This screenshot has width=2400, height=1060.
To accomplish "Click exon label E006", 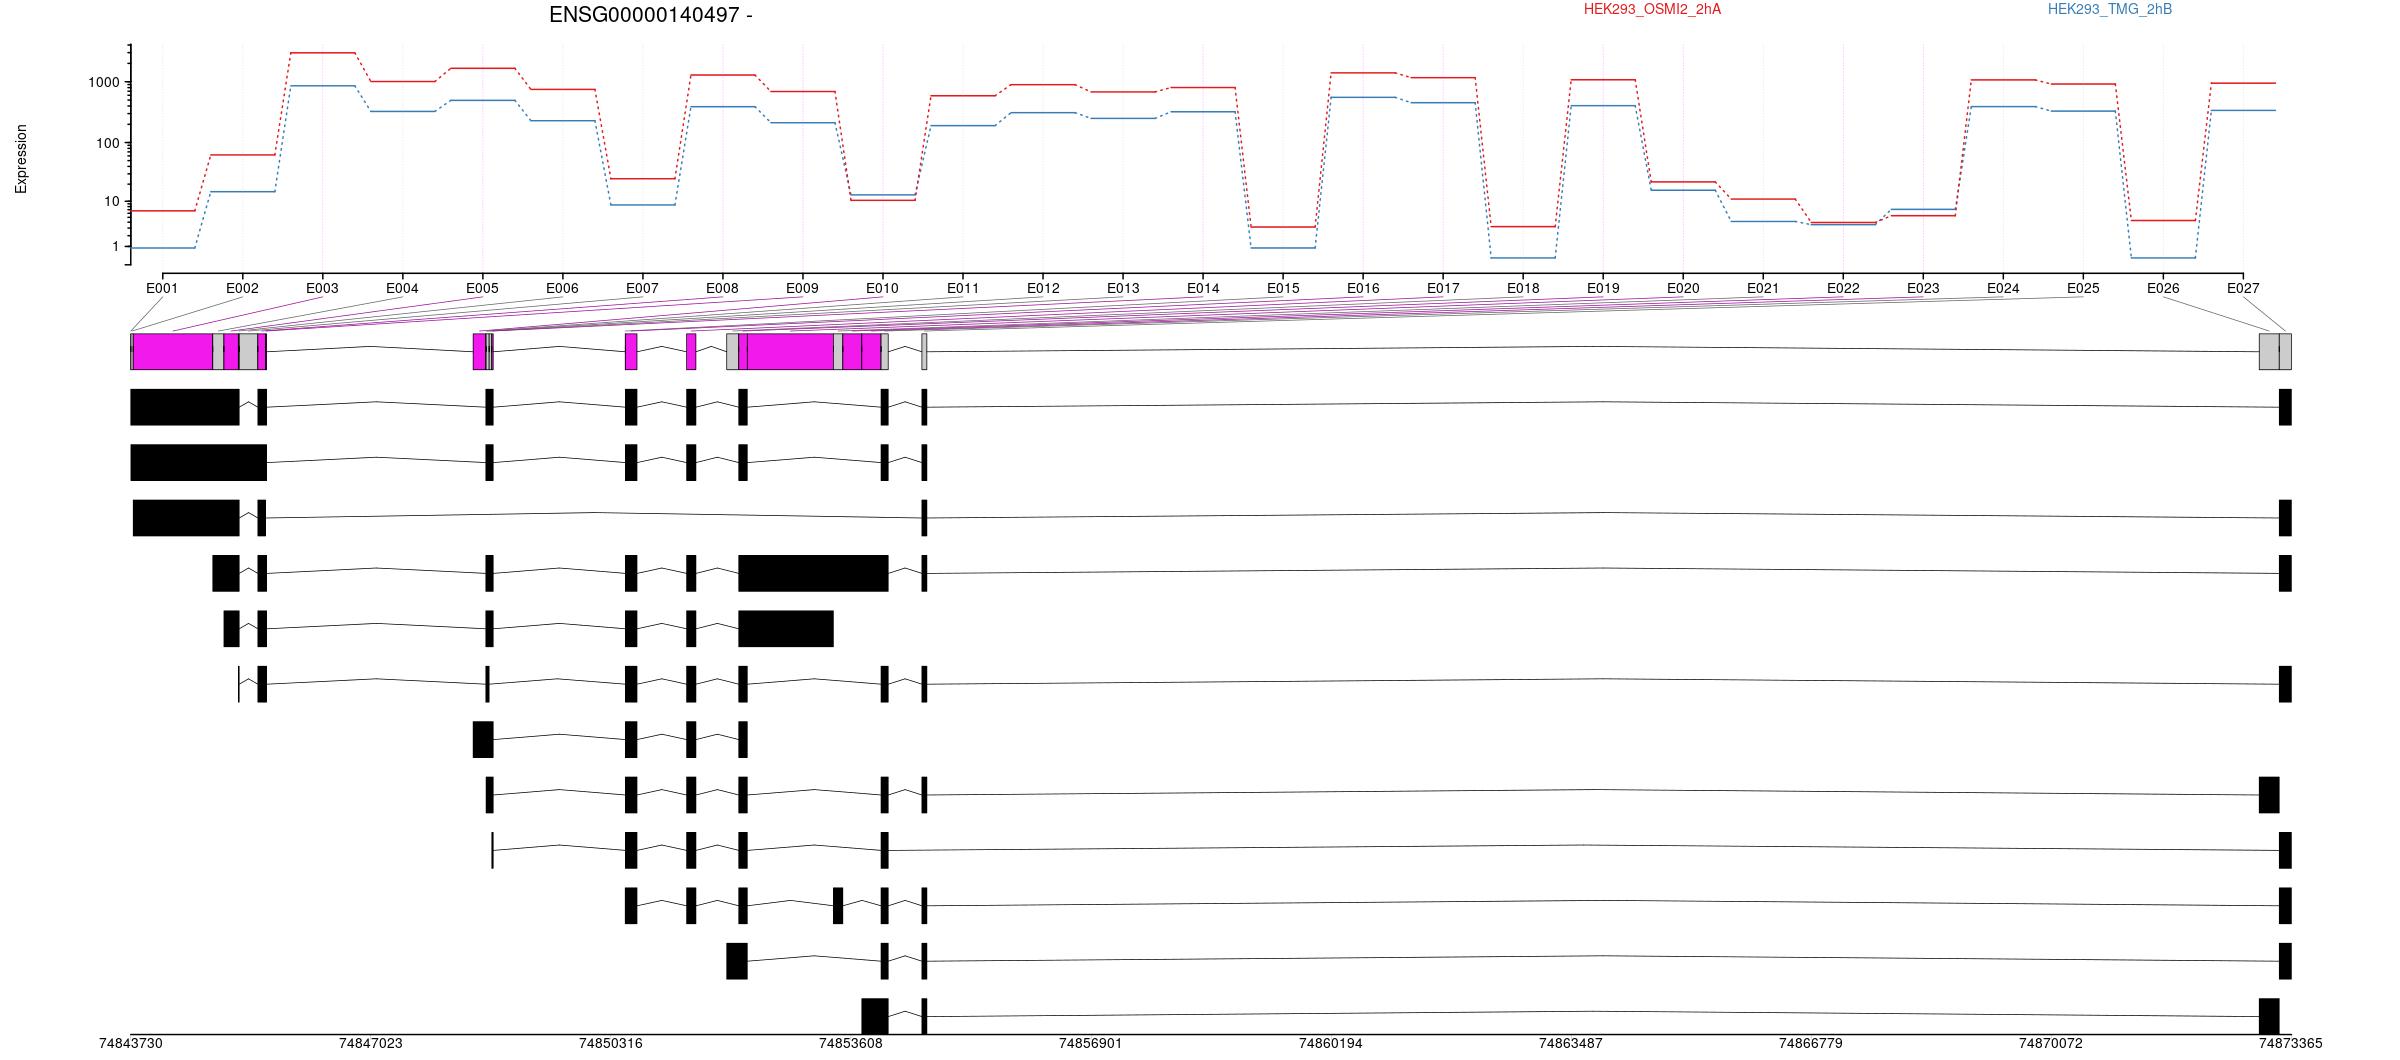I will pyautogui.click(x=562, y=288).
